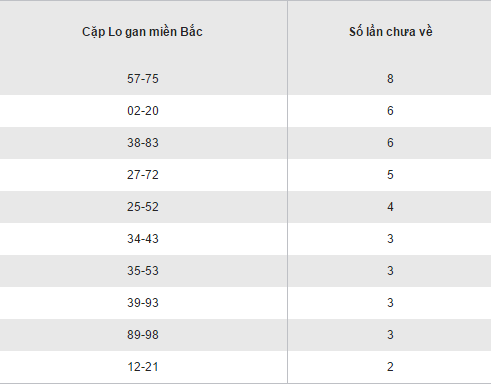Click the count 6 beside 02-20
Screen dimensions: 493x384
coord(390,111)
